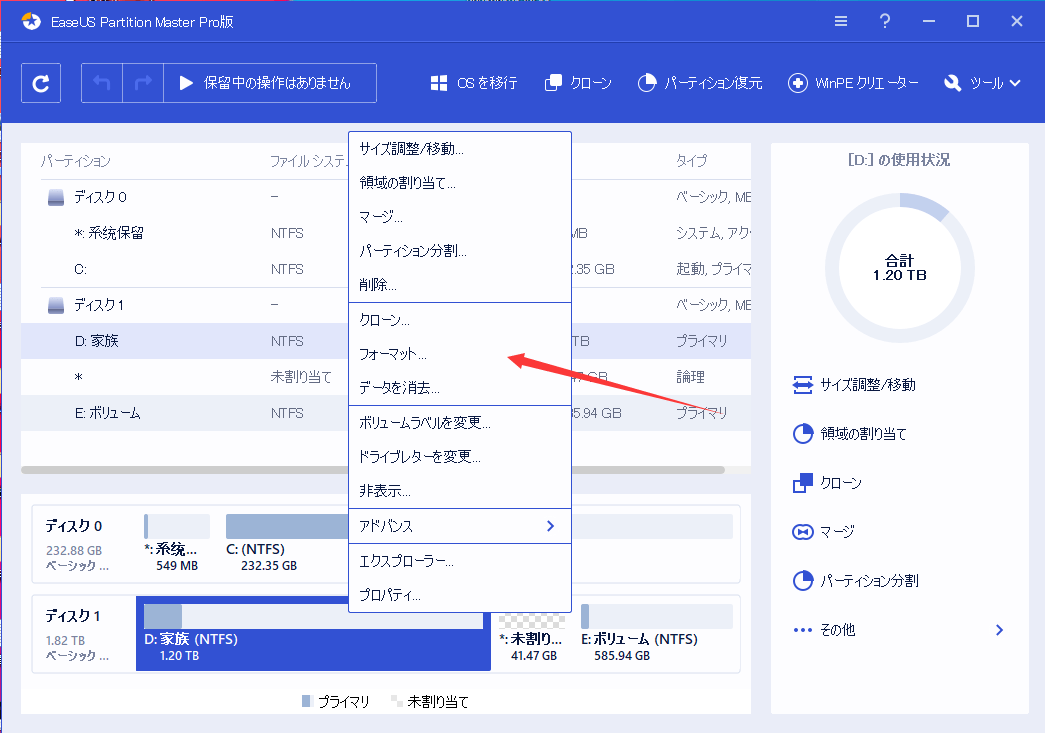Viewport: 1045px width, 733px height.
Task: Click the 領域の割り当て sidebar icon
Action: pos(802,434)
